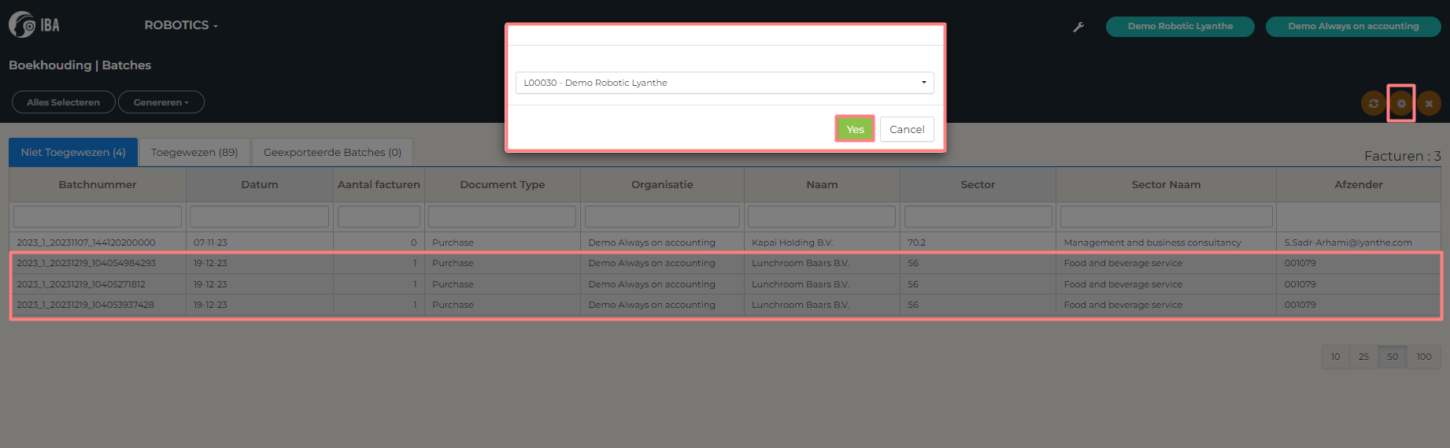Click the orange gear icon
This screenshot has height=448, width=1450.
click(1401, 103)
